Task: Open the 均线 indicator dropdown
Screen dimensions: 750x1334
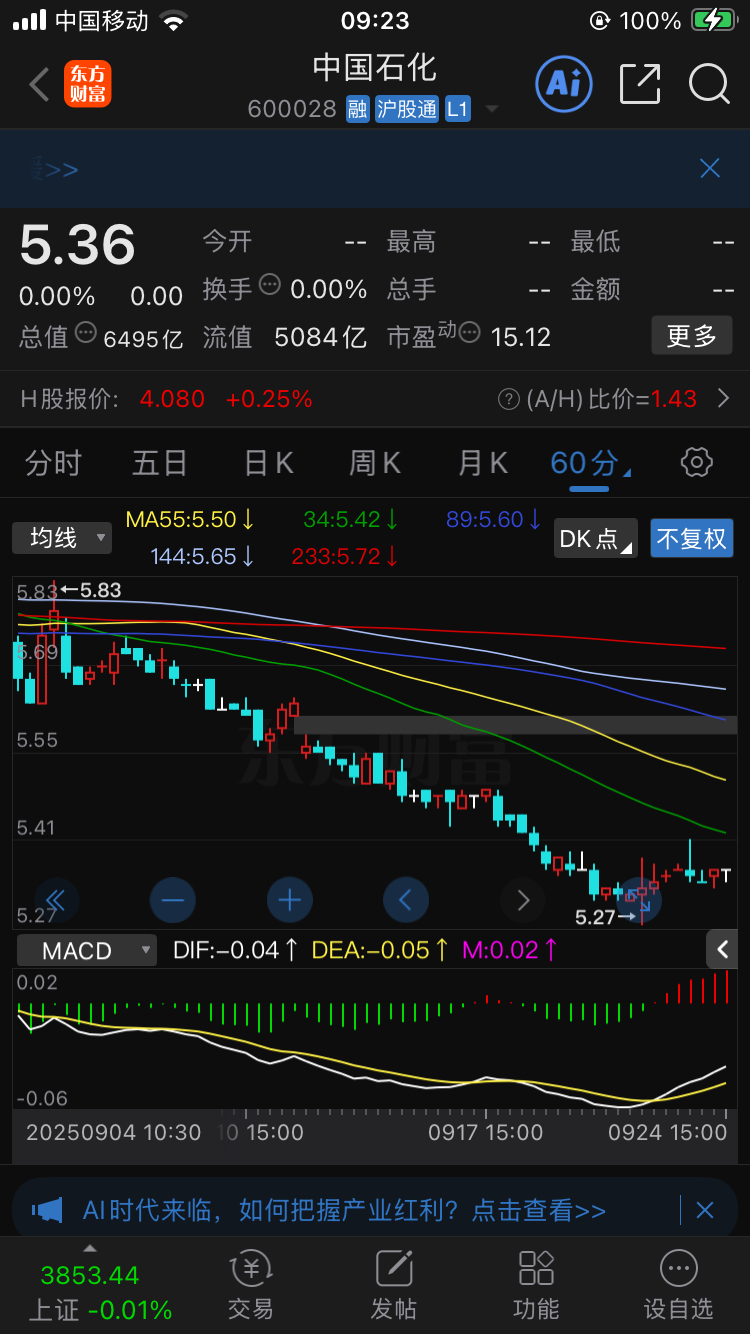Action: tap(61, 538)
